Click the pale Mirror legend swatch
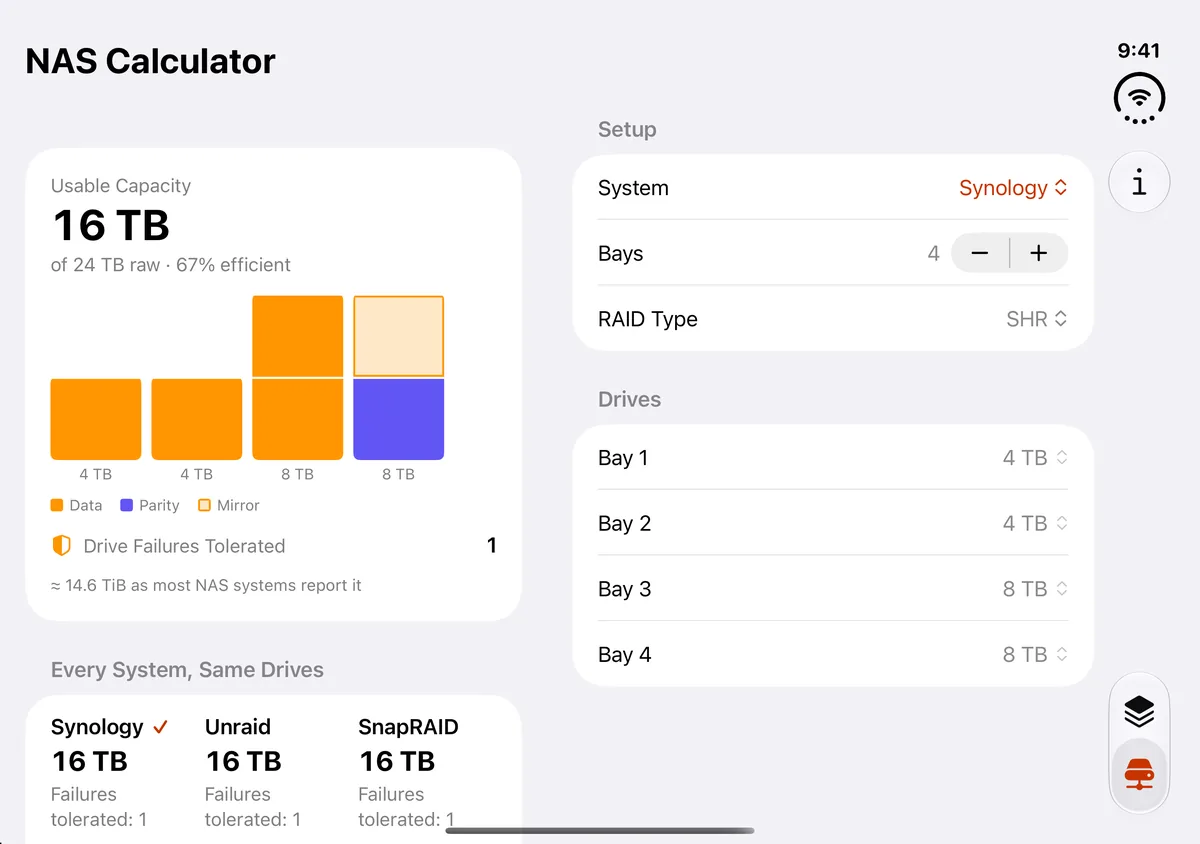This screenshot has height=844, width=1200. [x=204, y=505]
